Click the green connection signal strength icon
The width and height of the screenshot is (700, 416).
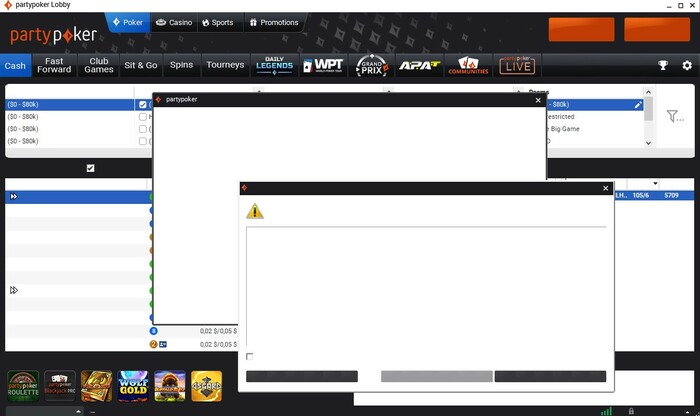[x=606, y=412]
